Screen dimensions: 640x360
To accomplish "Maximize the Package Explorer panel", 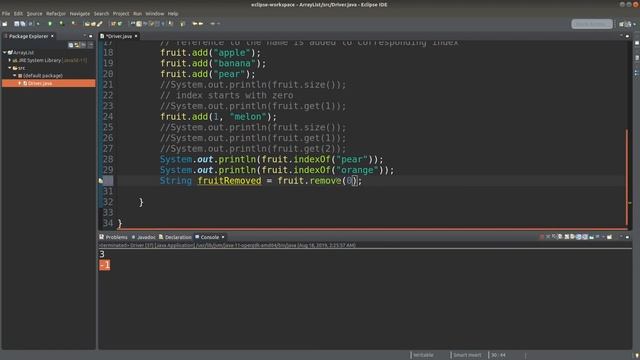I will pyautogui.click(x=91, y=36).
